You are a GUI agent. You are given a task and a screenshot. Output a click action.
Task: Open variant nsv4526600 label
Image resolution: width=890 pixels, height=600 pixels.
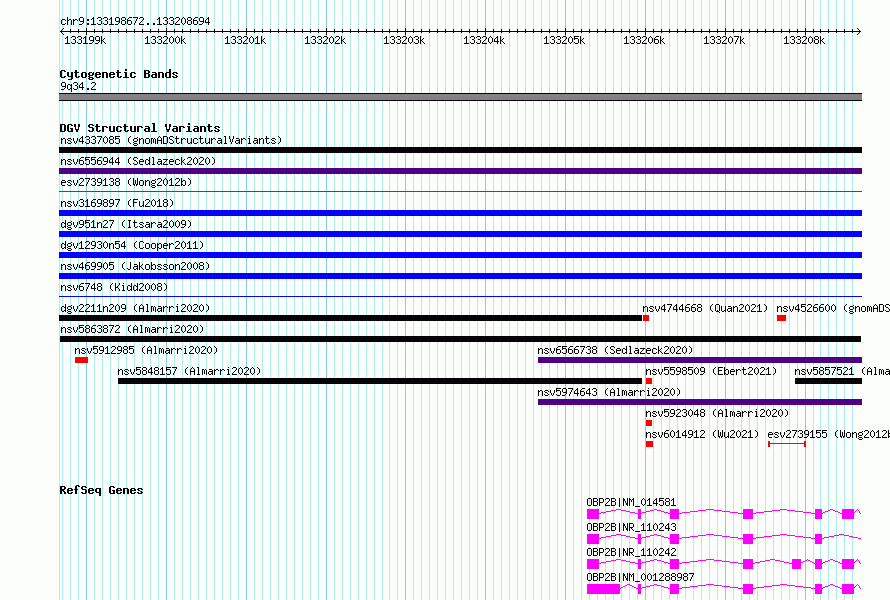pos(833,308)
